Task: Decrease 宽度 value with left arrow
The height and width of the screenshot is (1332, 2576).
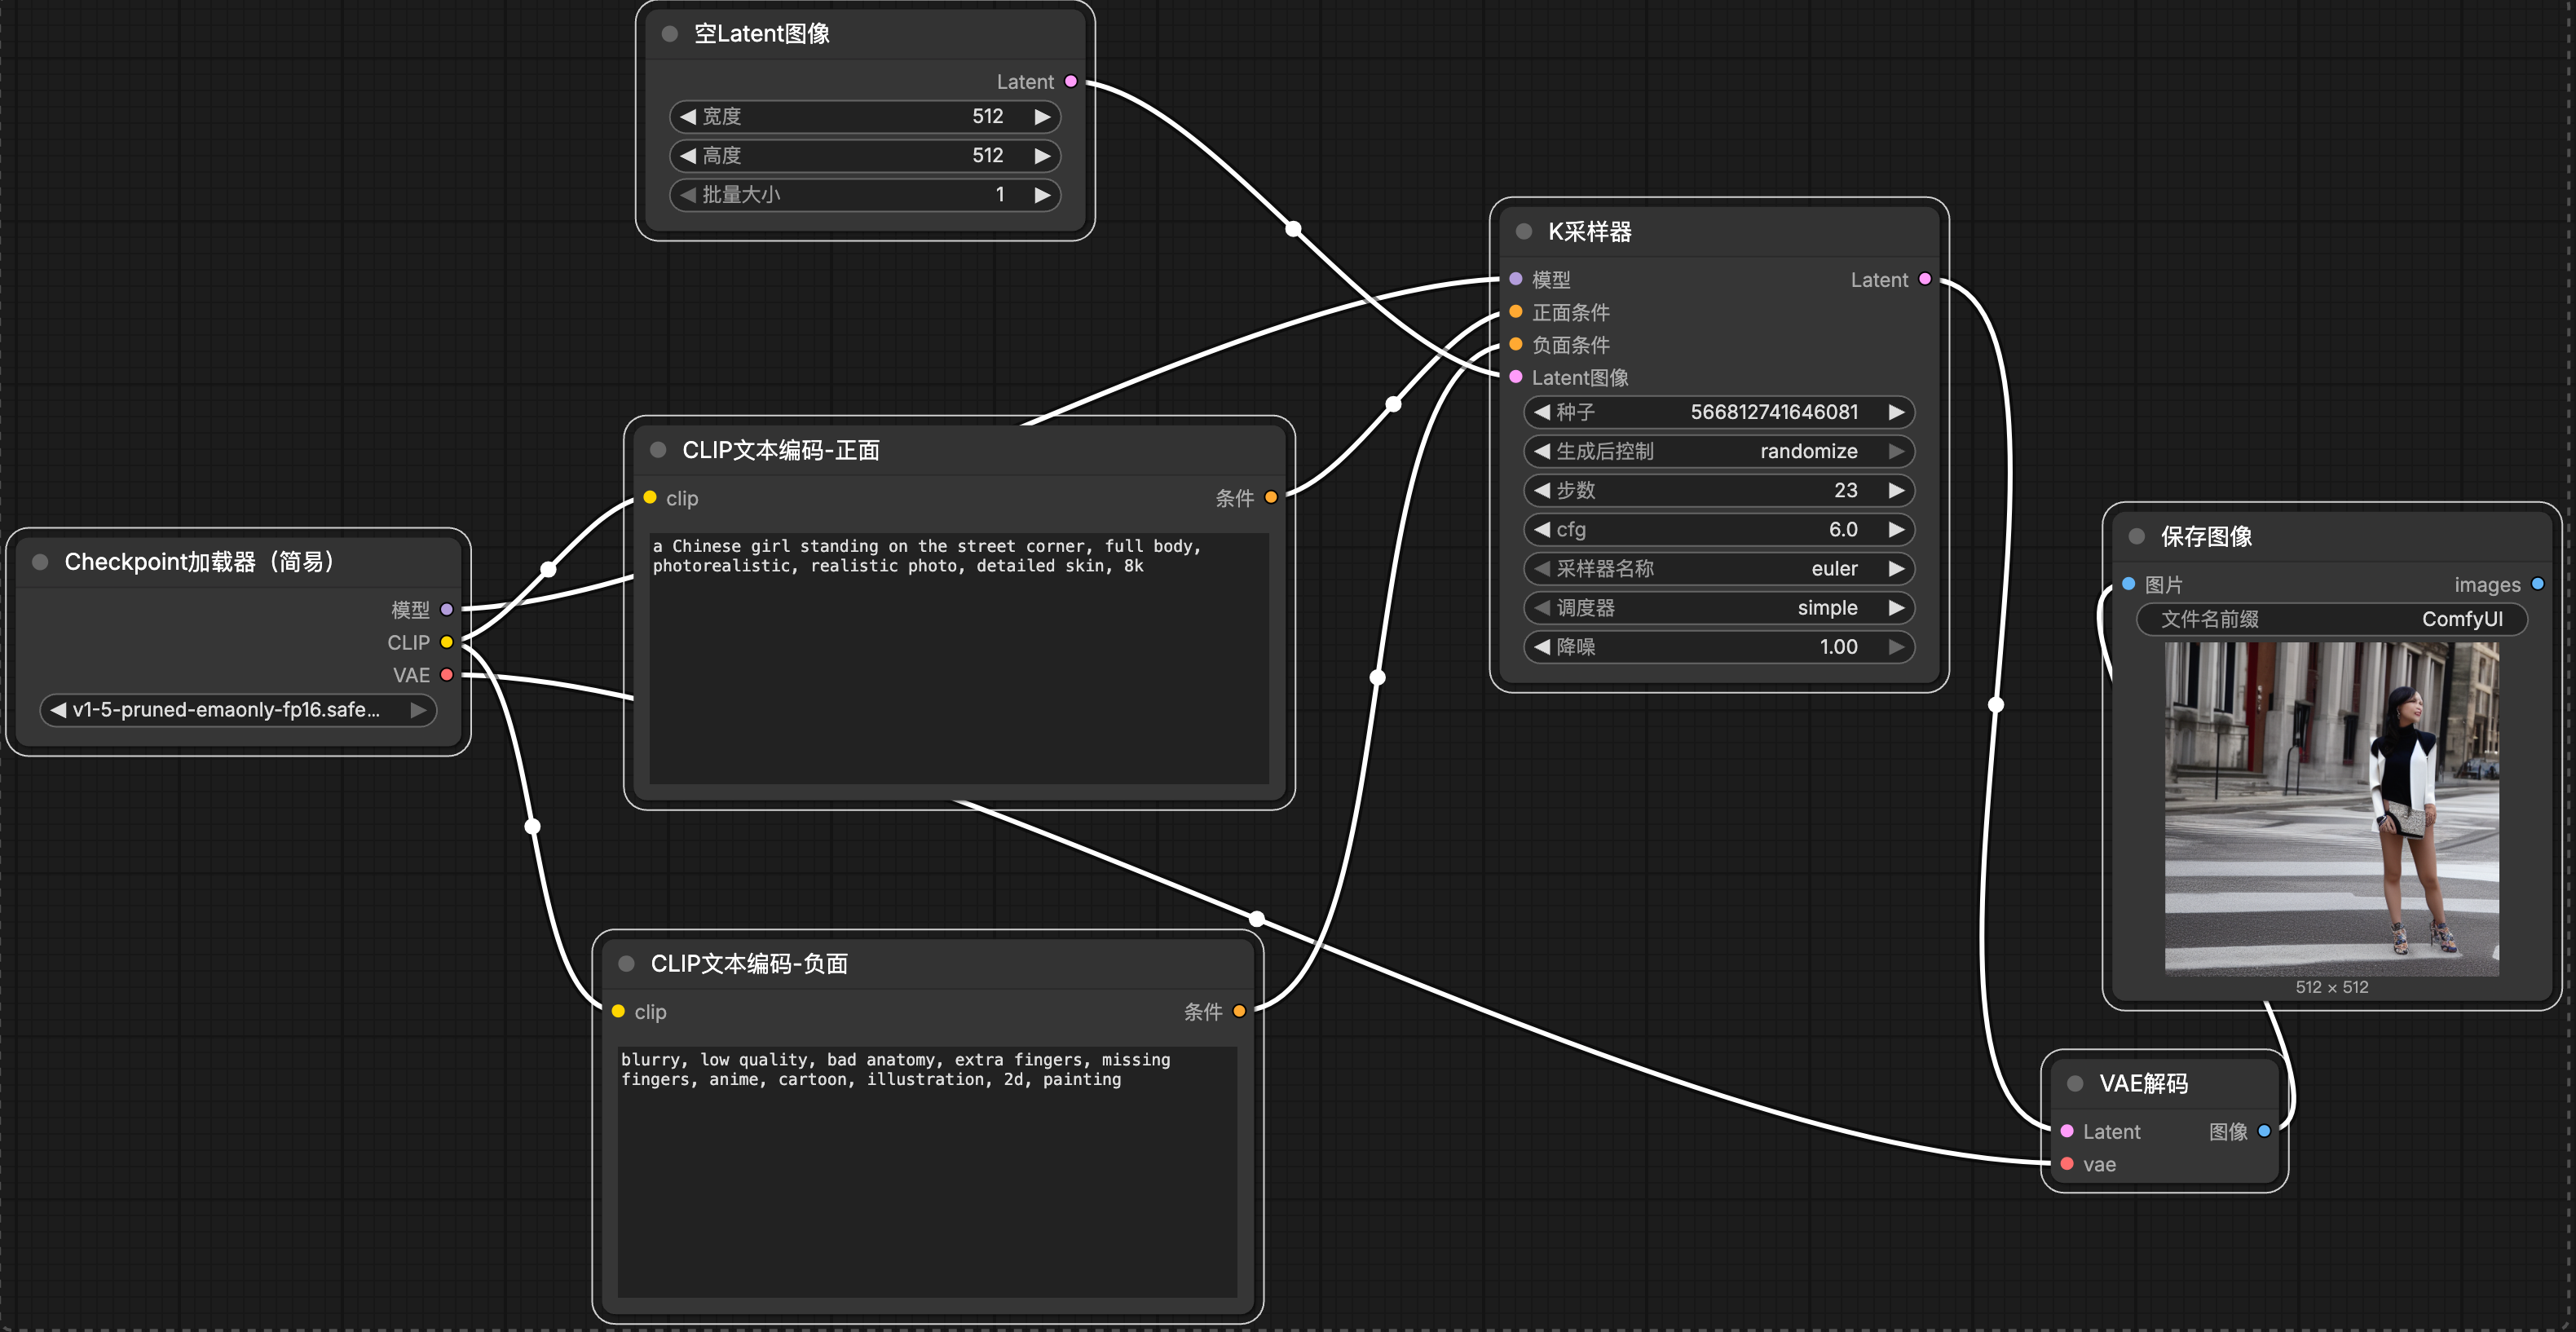Action: [x=687, y=117]
